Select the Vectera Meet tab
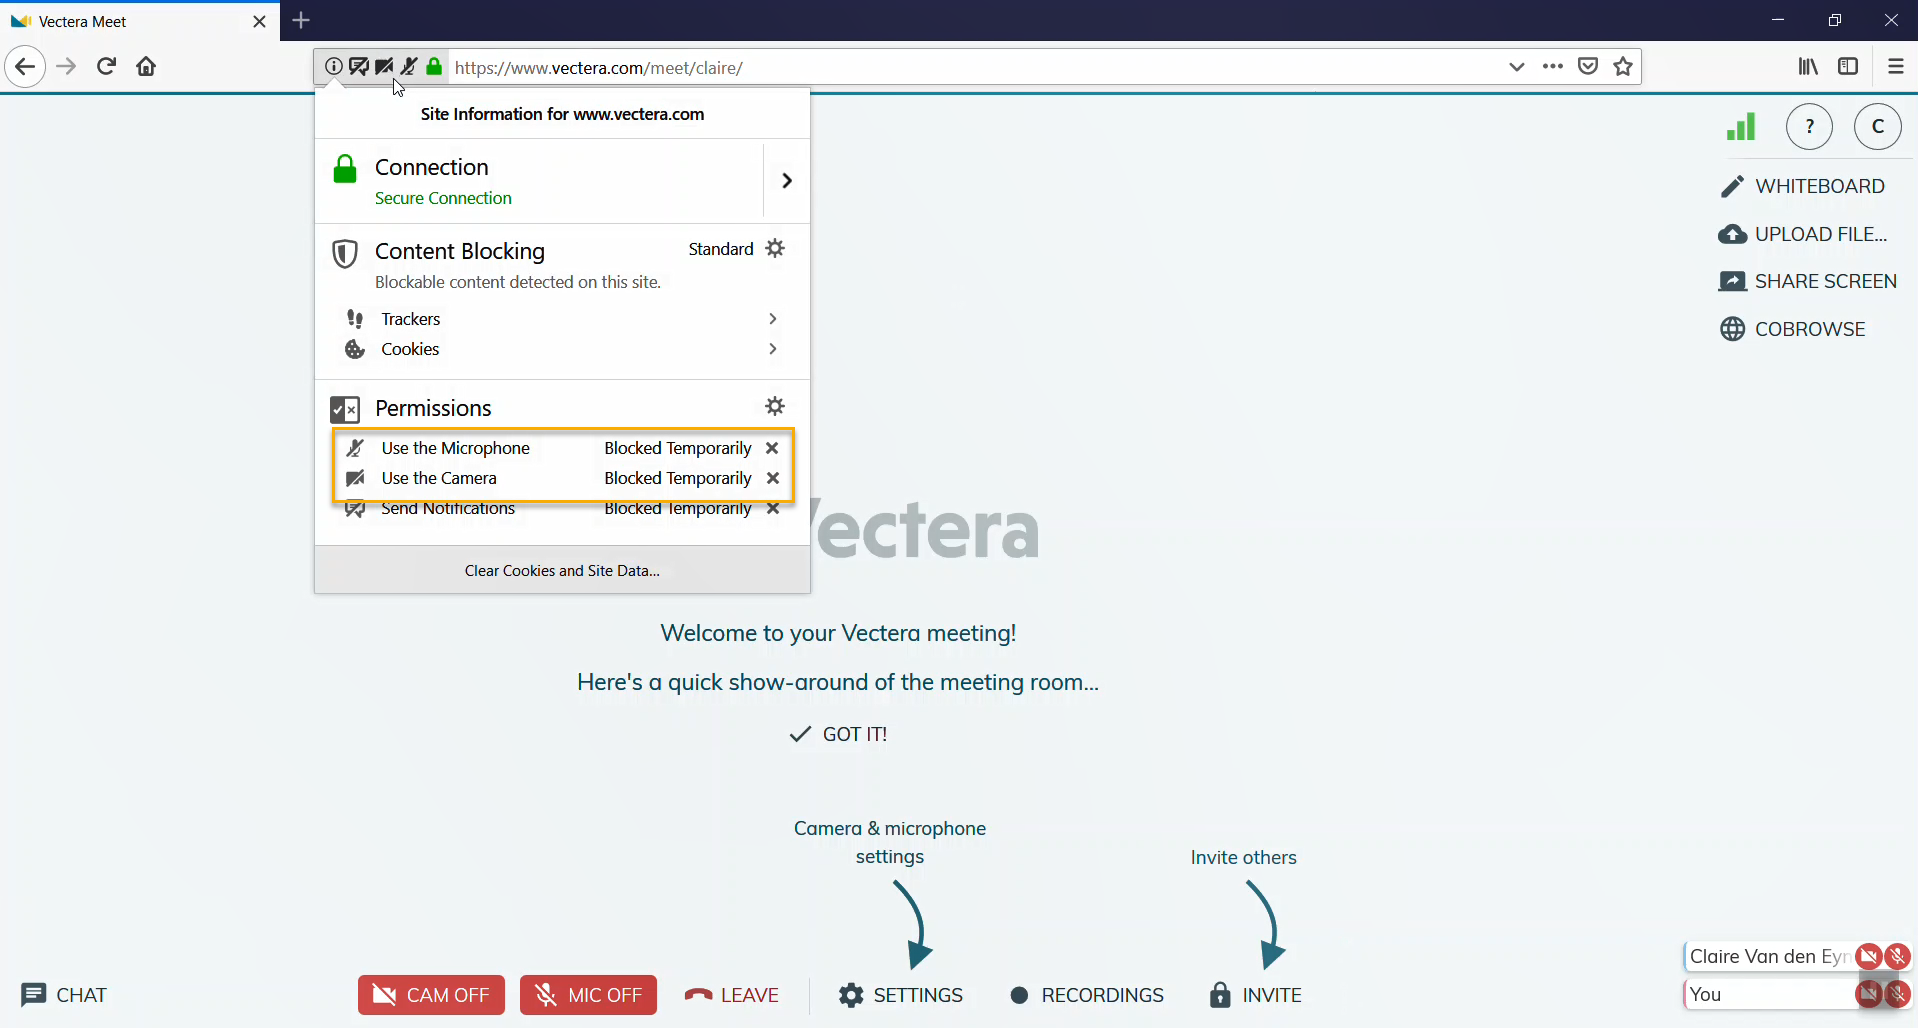This screenshot has width=1918, height=1028. (x=140, y=21)
